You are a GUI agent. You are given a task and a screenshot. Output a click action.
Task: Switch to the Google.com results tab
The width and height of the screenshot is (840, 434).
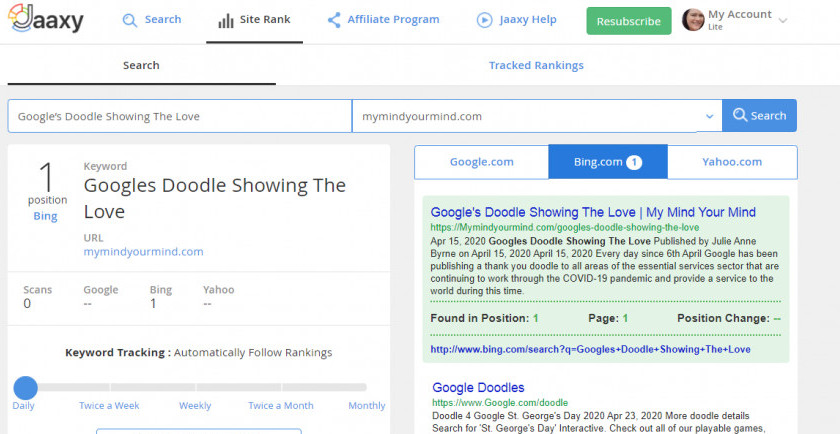tap(481, 162)
